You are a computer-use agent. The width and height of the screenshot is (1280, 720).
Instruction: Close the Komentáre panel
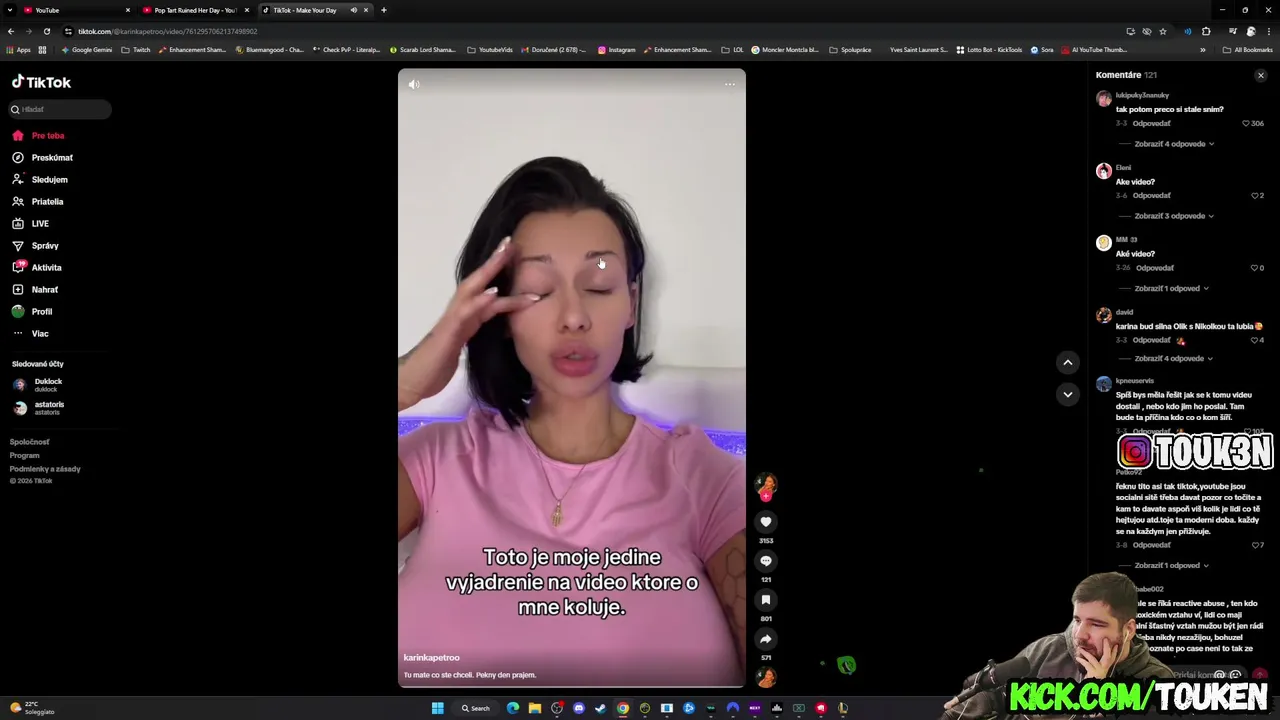click(x=1261, y=75)
